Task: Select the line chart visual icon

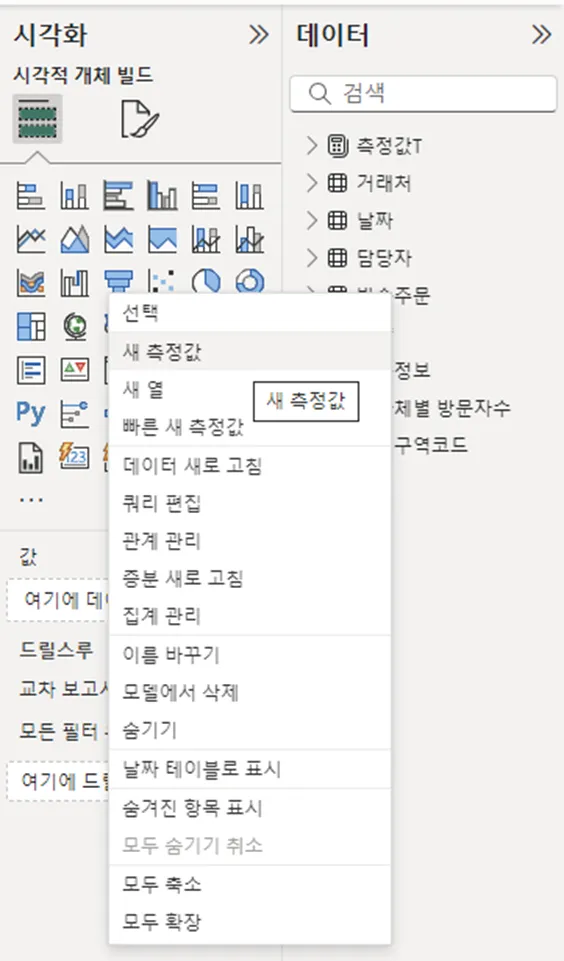Action: tap(31, 240)
